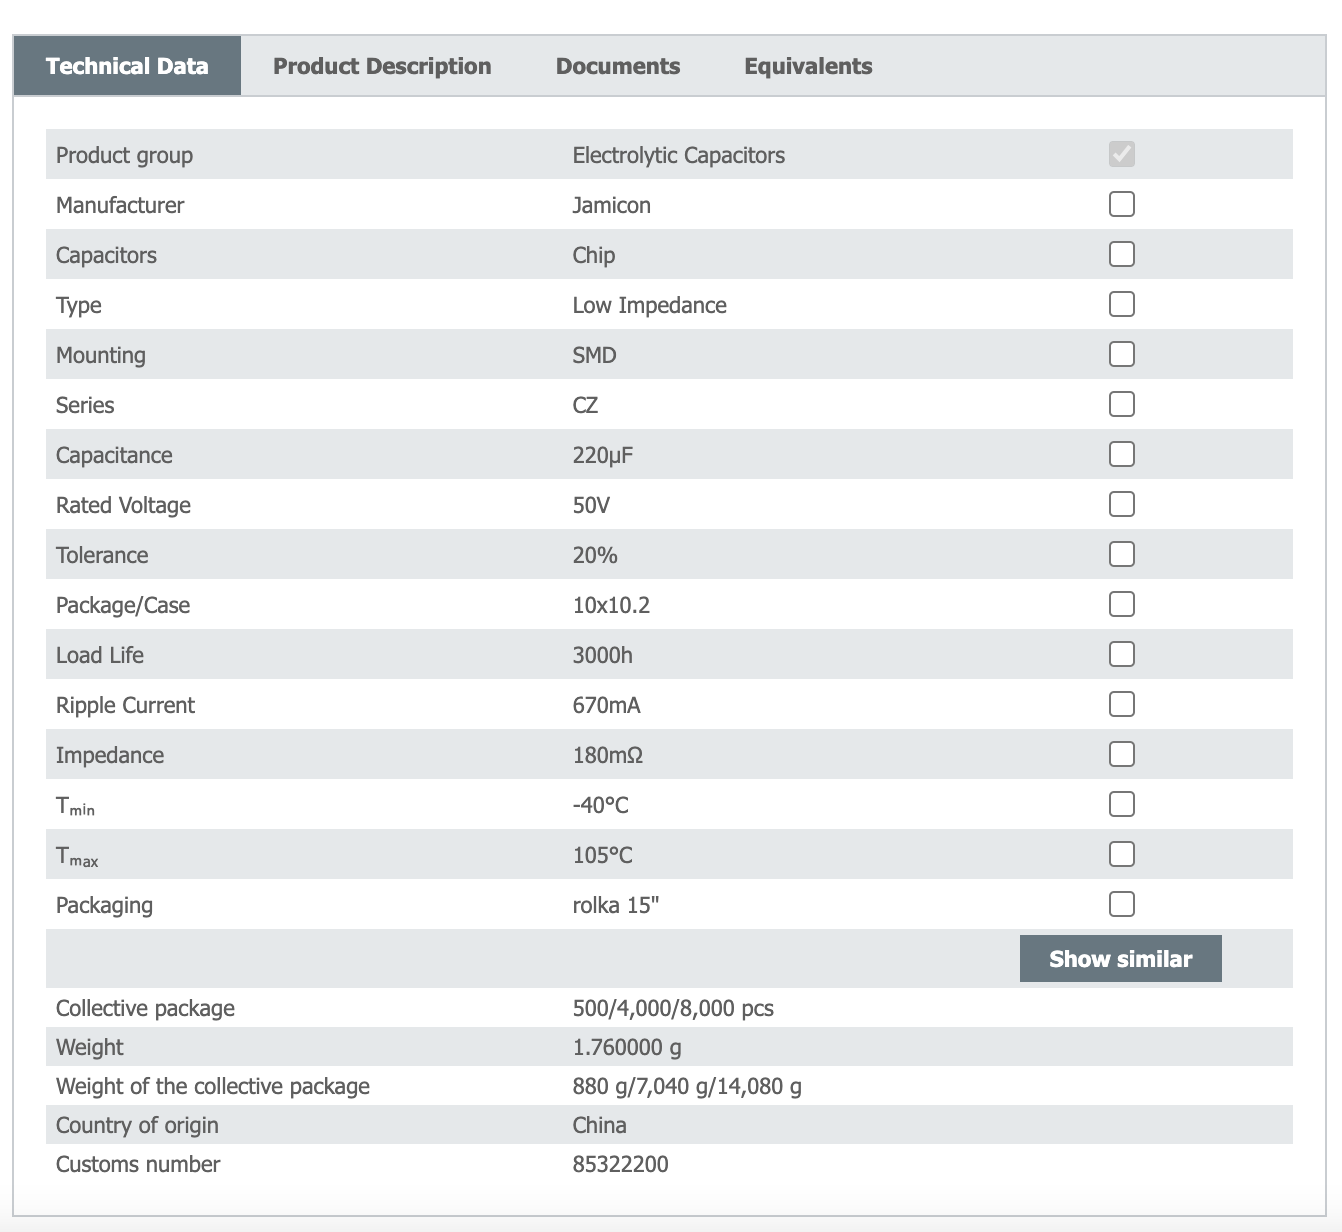Image resolution: width=1342 pixels, height=1232 pixels.
Task: Switch to the Product Description tab
Action: point(382,66)
